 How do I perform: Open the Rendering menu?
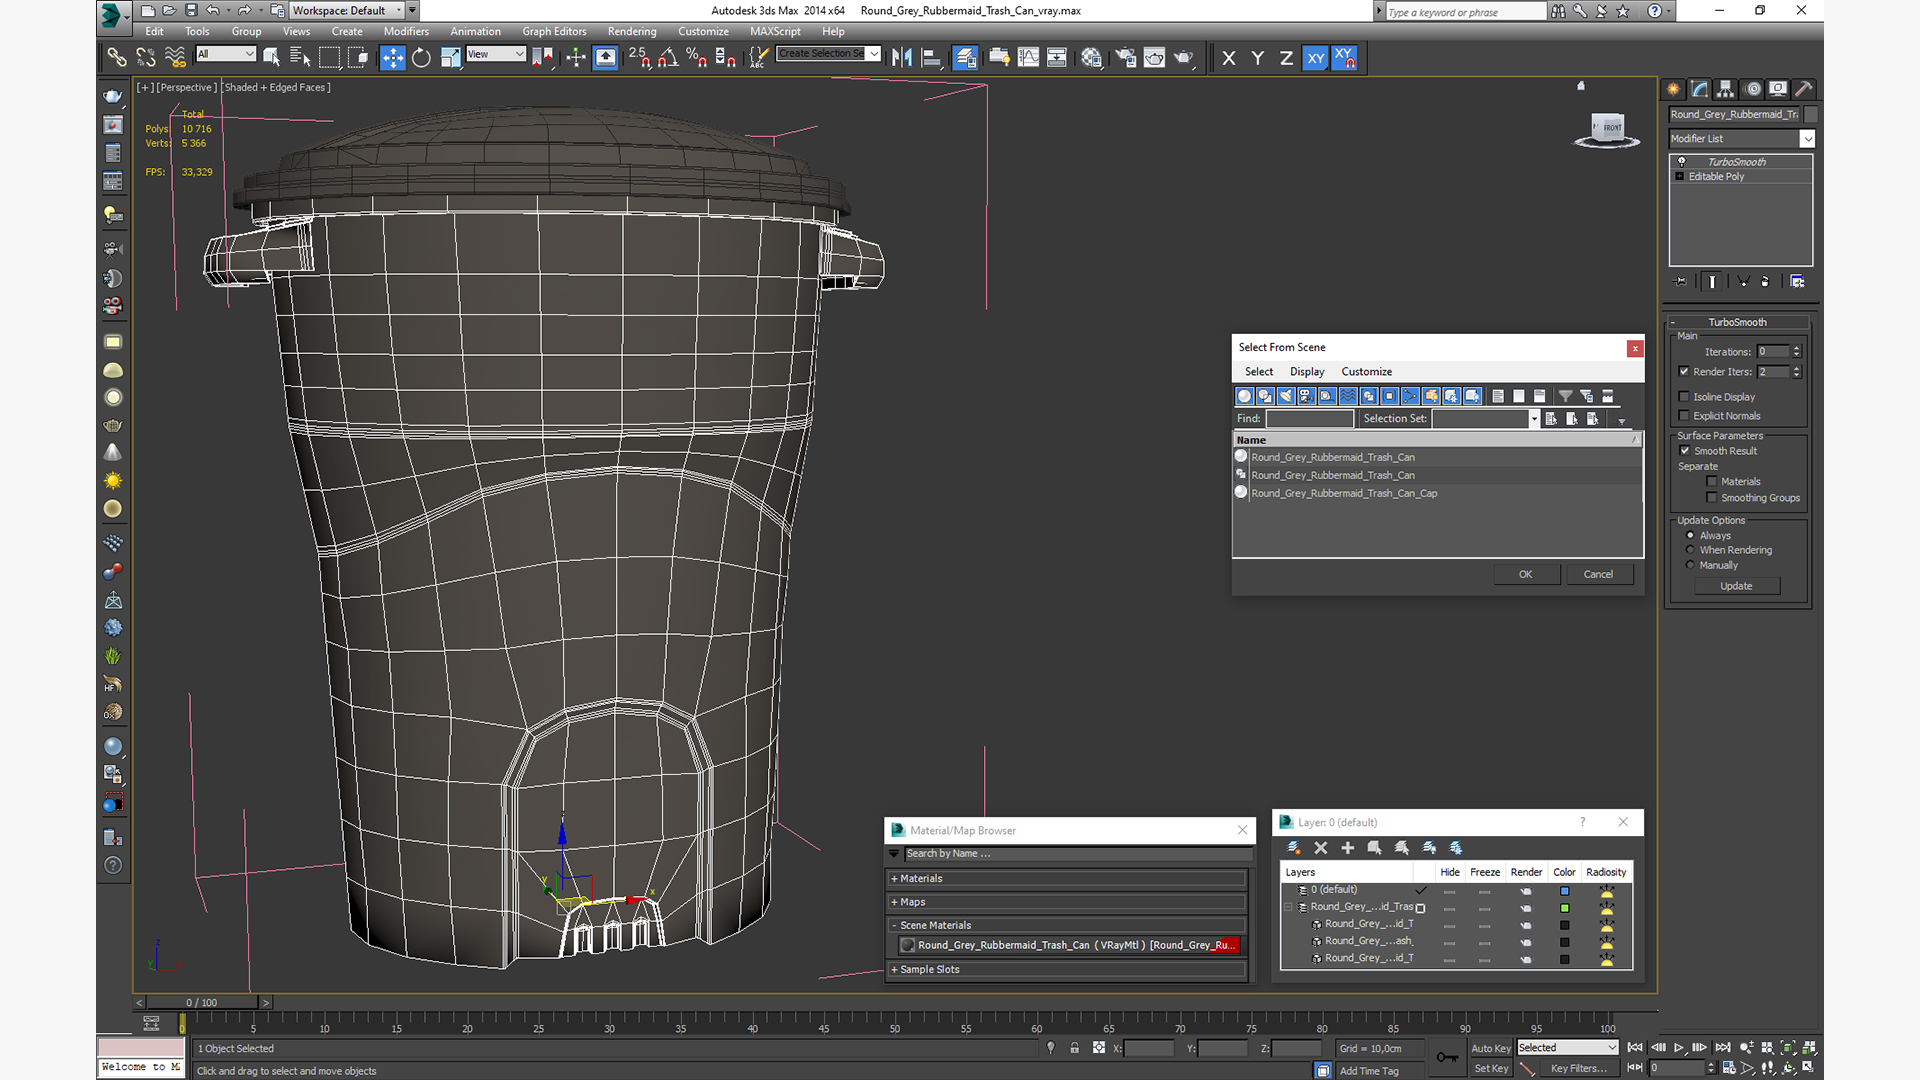point(631,31)
